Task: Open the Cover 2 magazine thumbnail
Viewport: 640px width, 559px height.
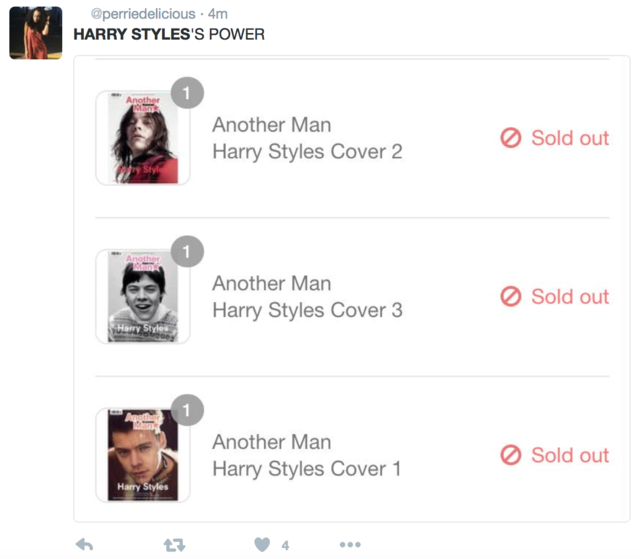Action: coord(141,139)
